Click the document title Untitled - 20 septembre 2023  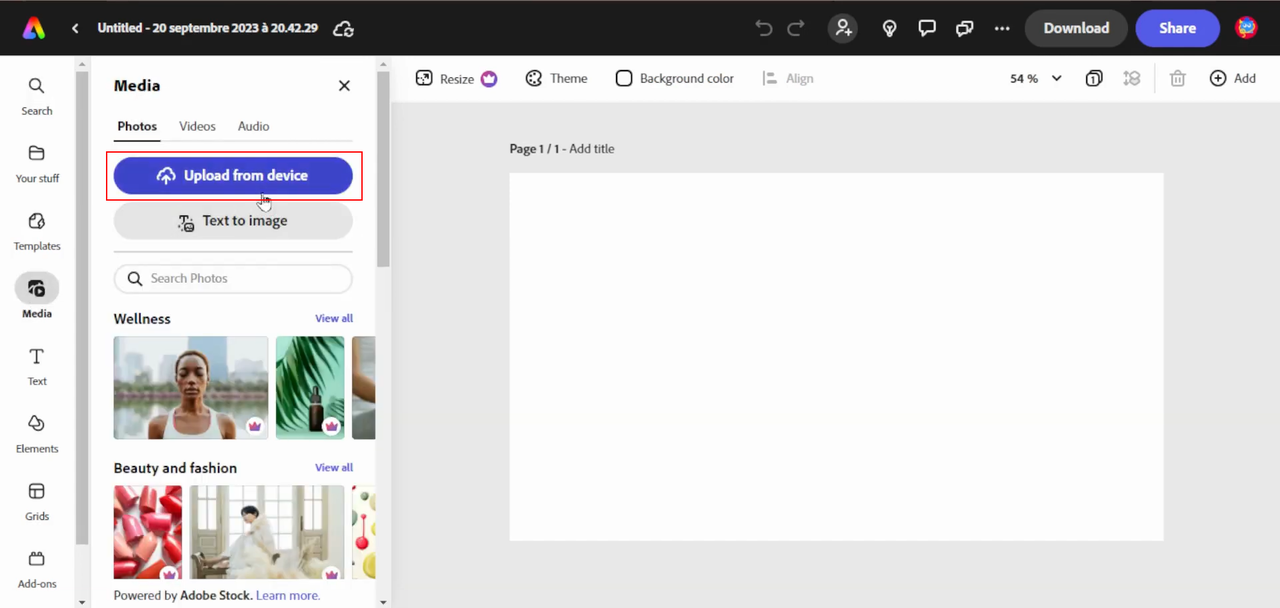207,28
